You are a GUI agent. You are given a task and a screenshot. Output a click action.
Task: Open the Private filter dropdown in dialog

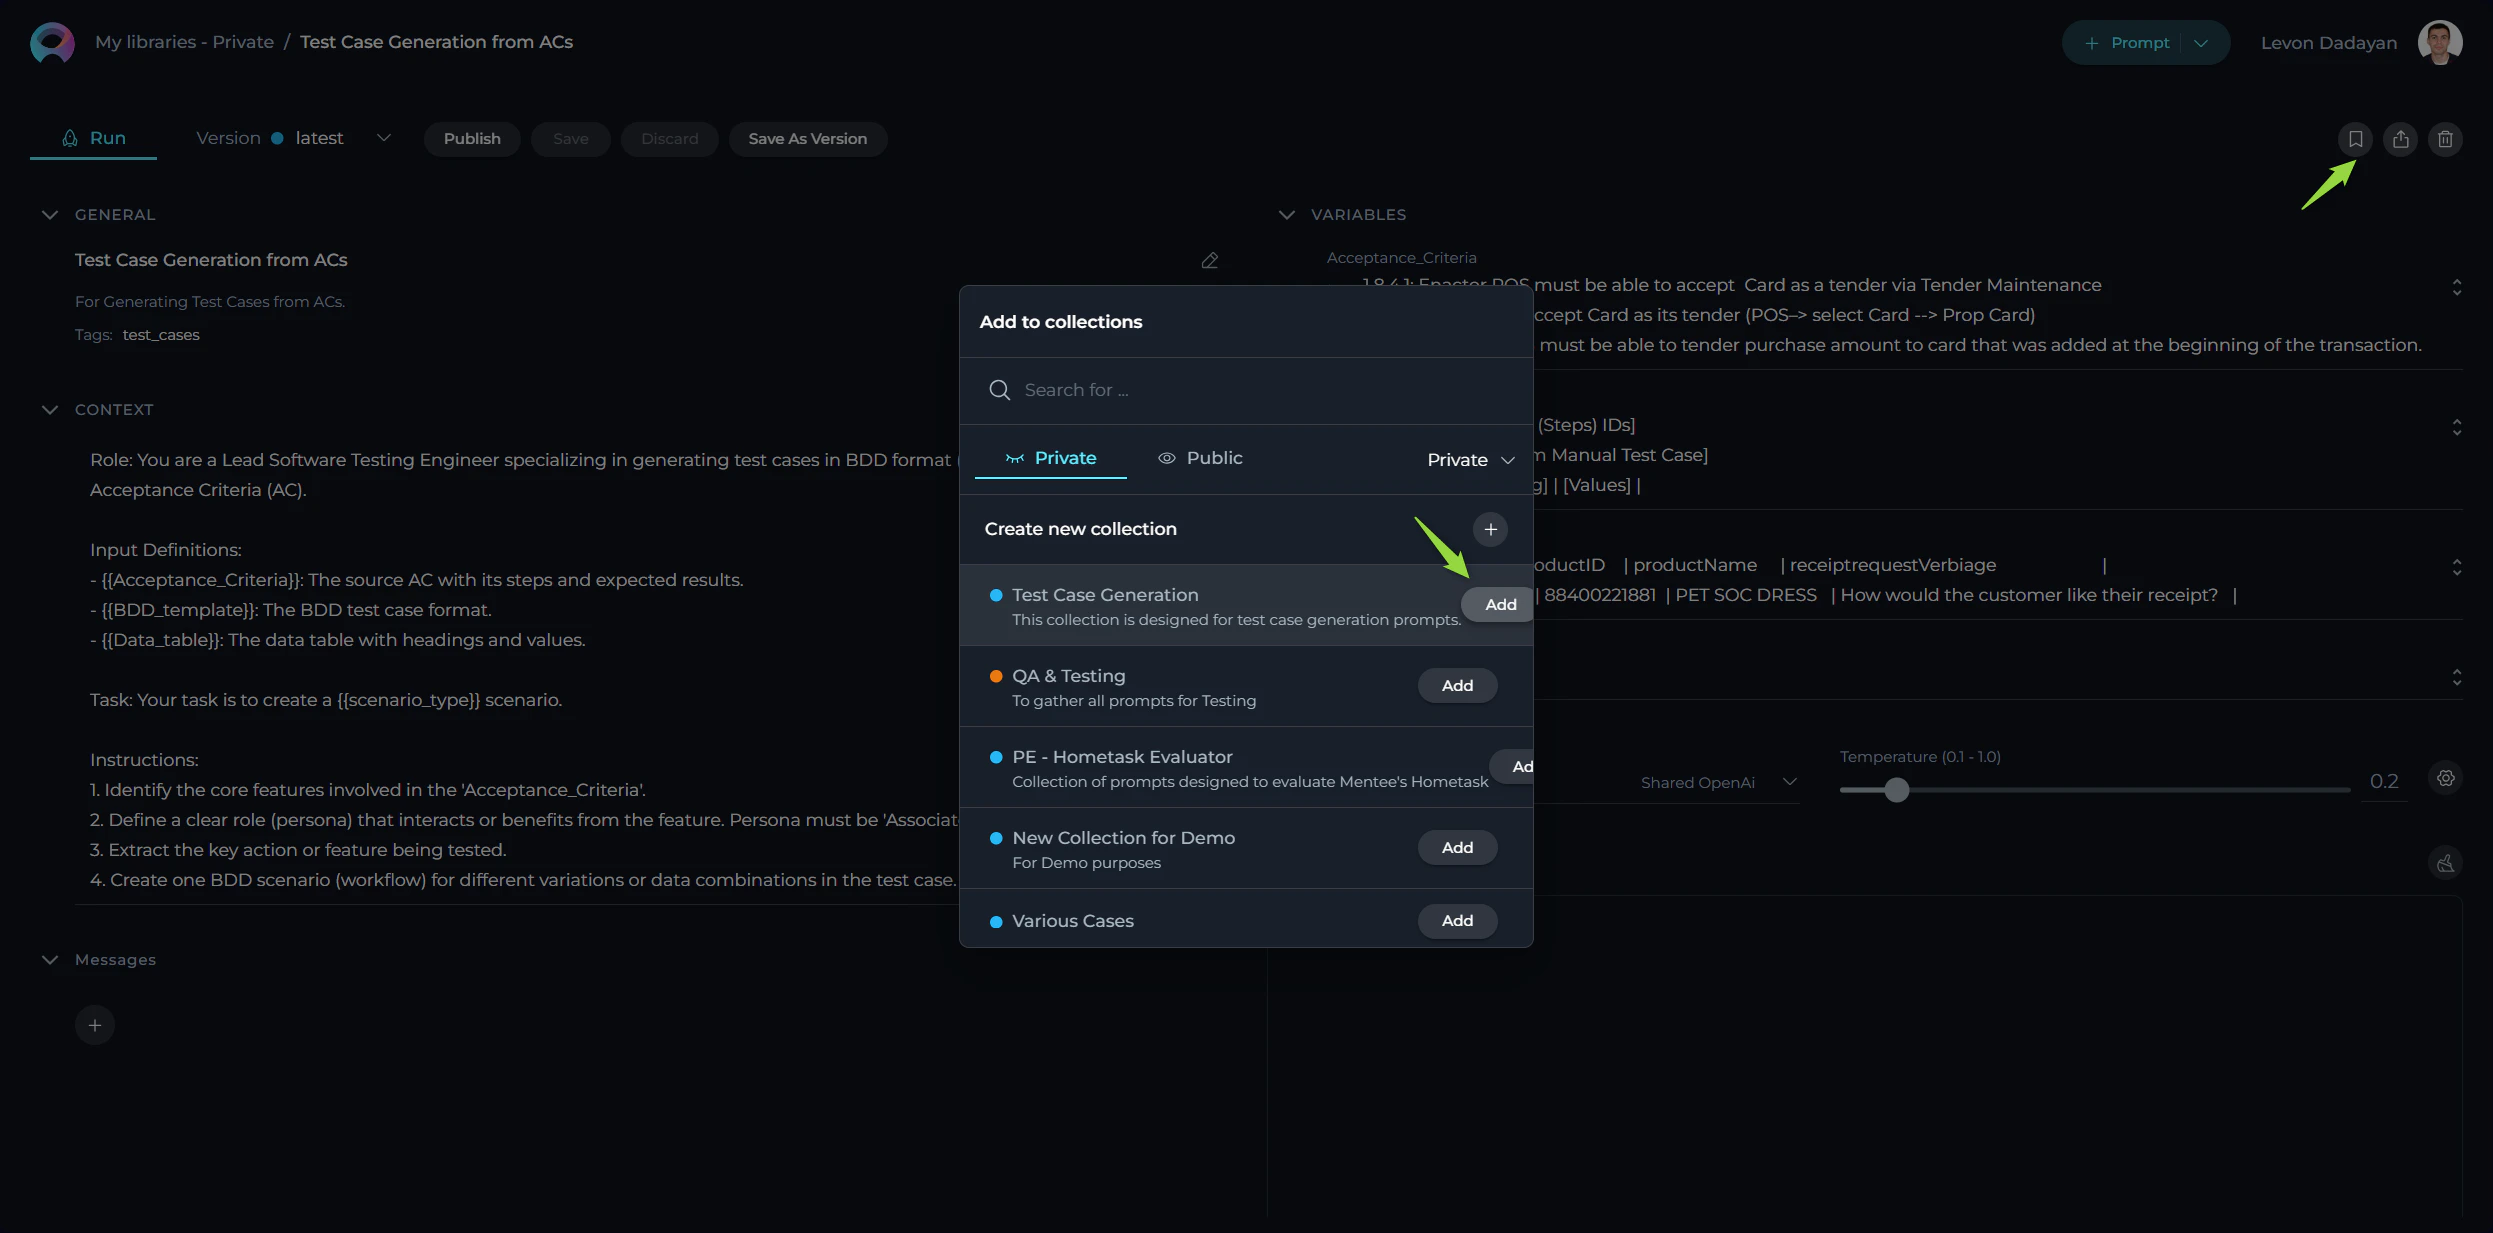click(1470, 460)
